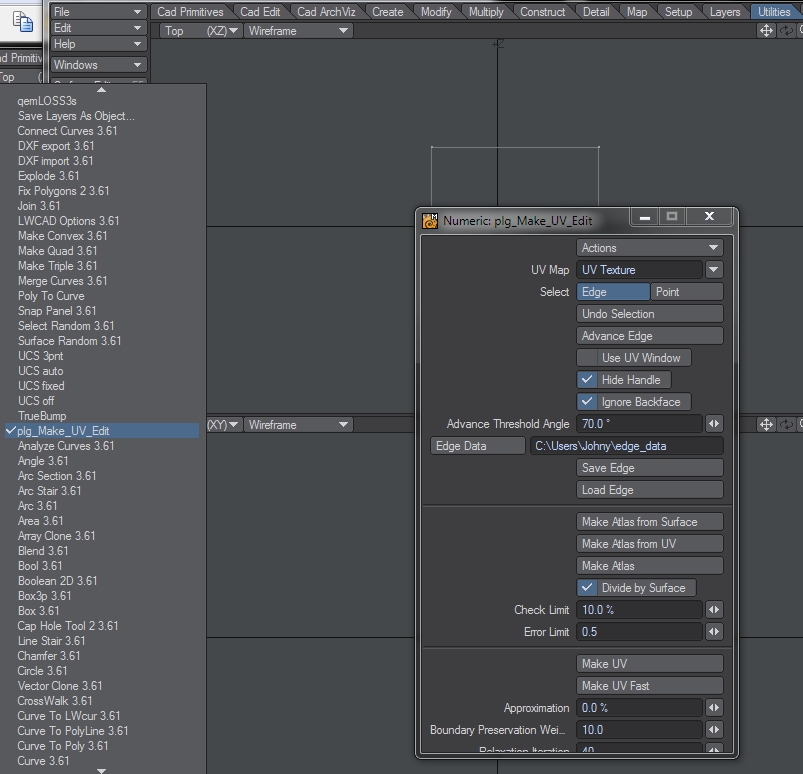This screenshot has height=774, width=803.
Task: Disable the Hide Handle checkbox
Action: click(588, 380)
